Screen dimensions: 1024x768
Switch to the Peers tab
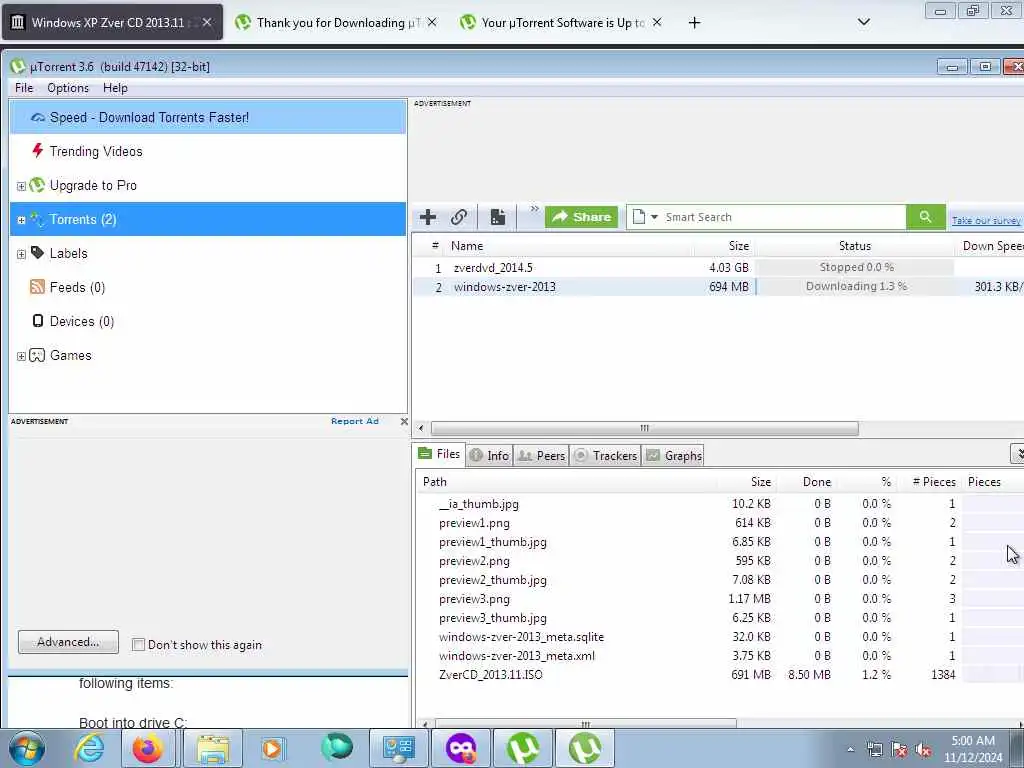pyautogui.click(x=541, y=455)
